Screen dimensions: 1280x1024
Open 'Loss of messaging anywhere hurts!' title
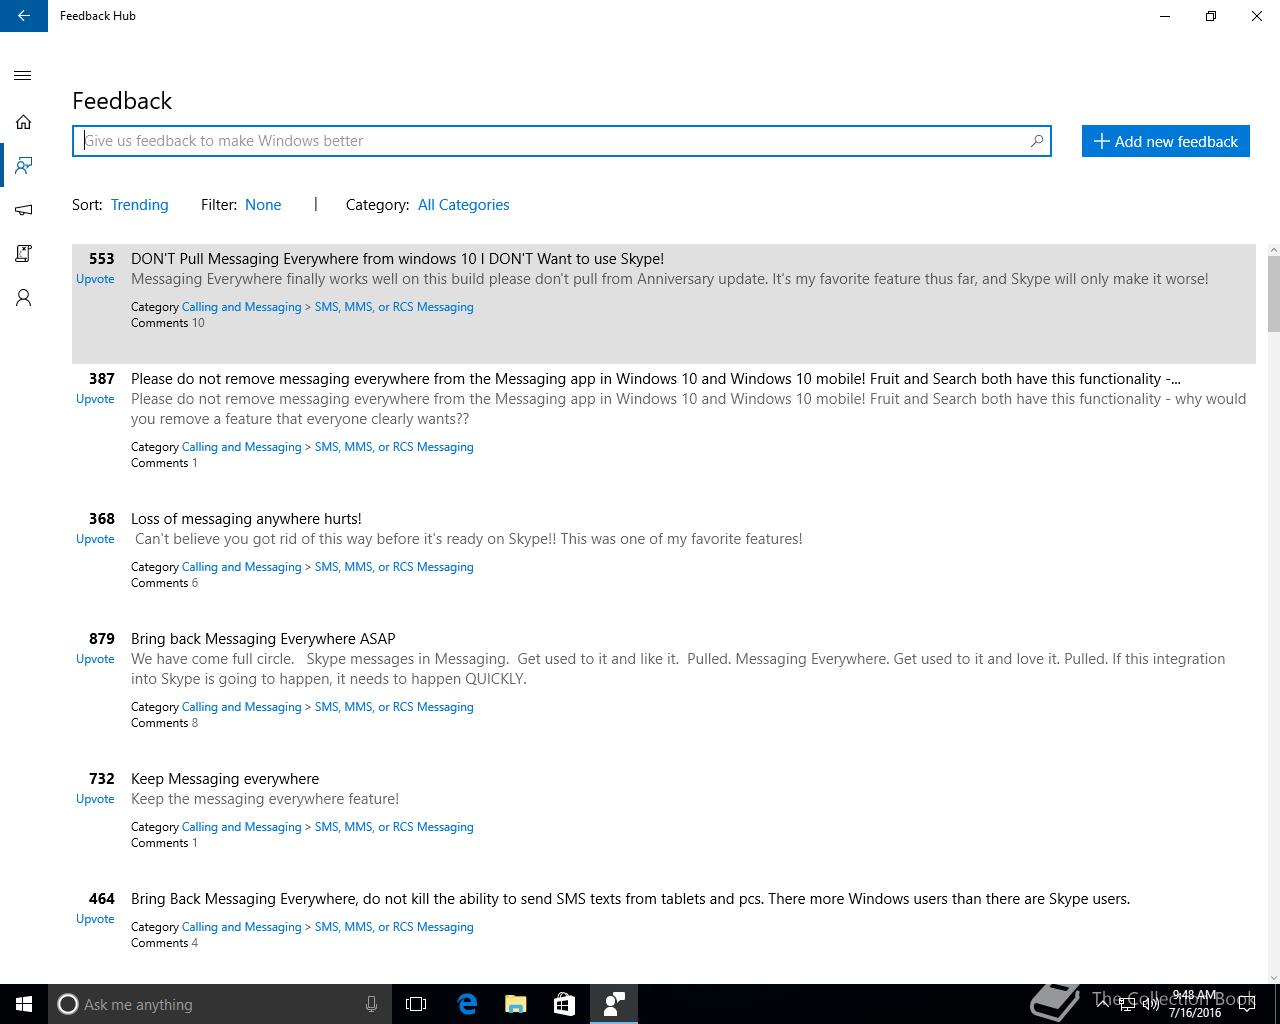tap(246, 519)
